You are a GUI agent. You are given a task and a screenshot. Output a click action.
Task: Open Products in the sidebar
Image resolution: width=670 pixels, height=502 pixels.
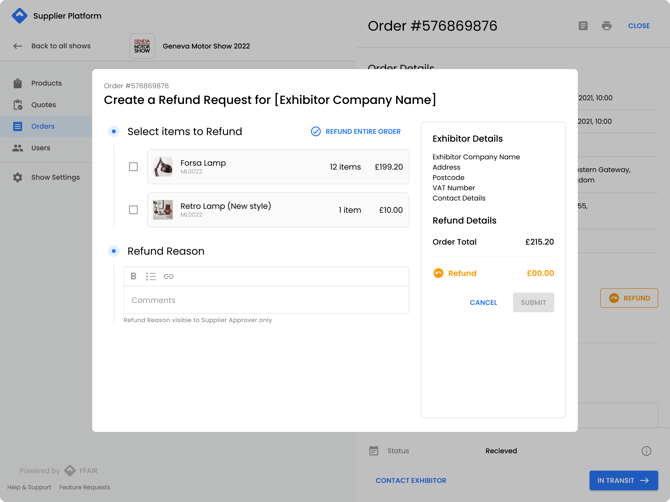[46, 83]
